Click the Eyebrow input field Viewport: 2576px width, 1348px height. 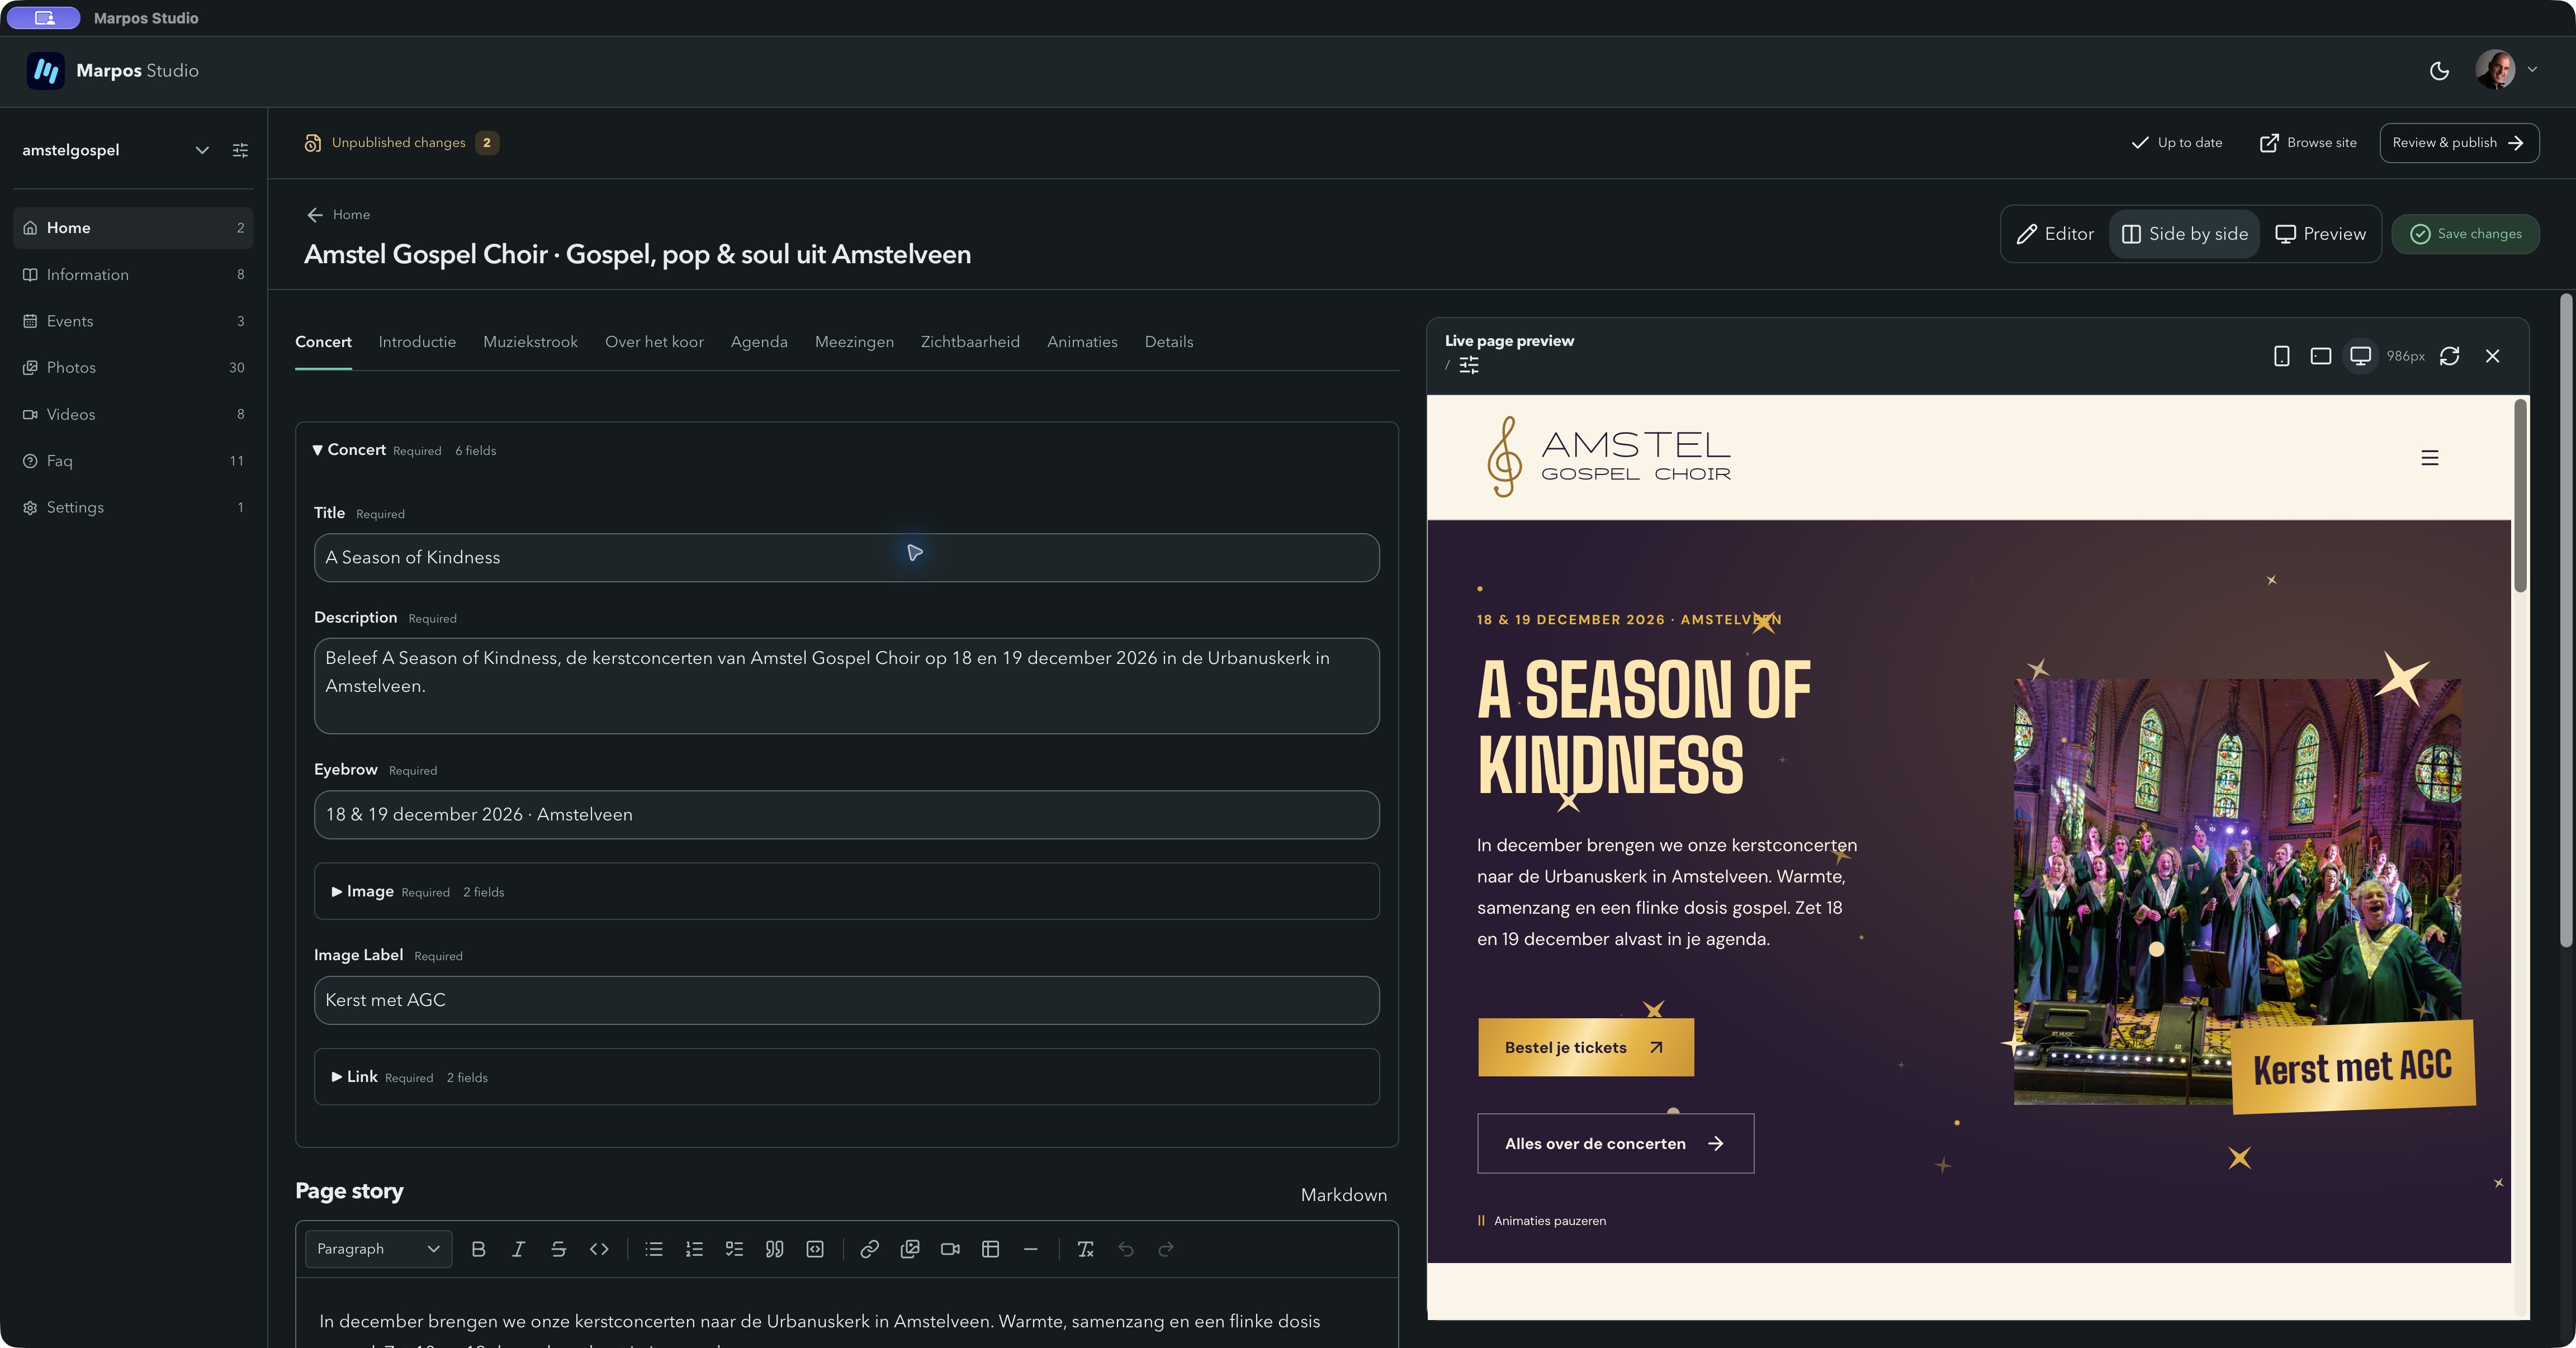click(x=846, y=815)
